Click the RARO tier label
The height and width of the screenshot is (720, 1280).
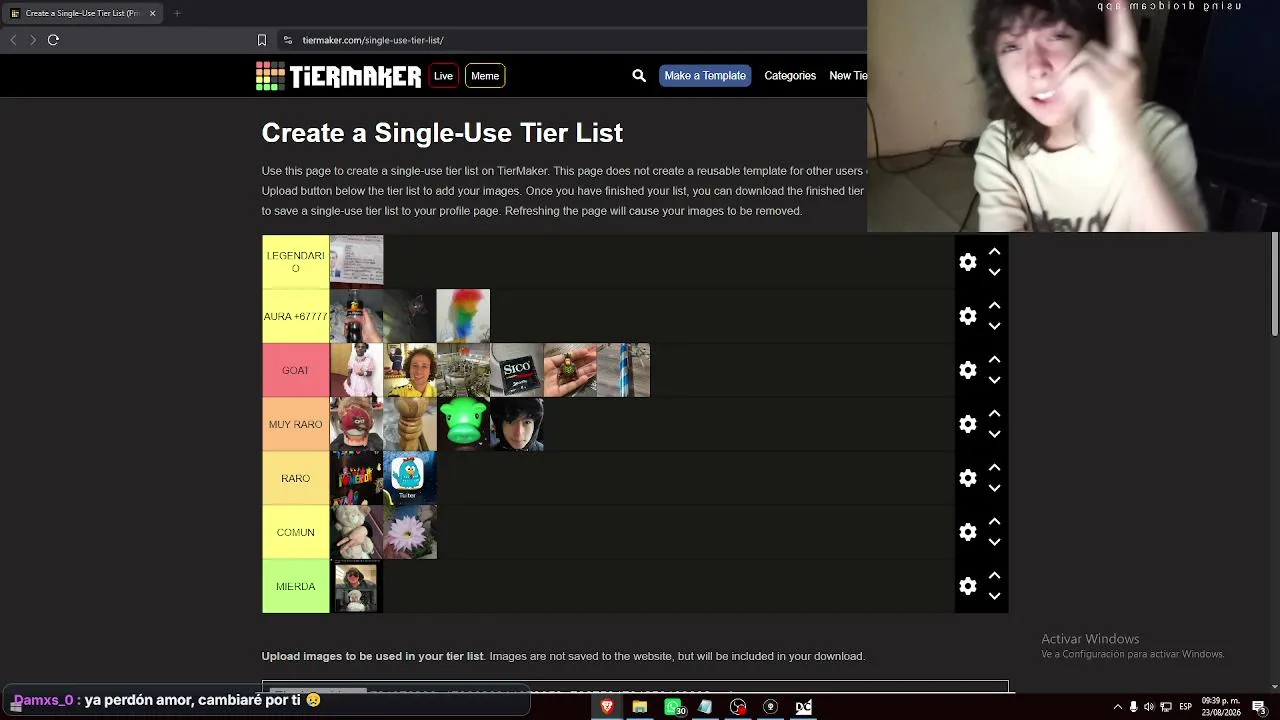pyautogui.click(x=296, y=478)
